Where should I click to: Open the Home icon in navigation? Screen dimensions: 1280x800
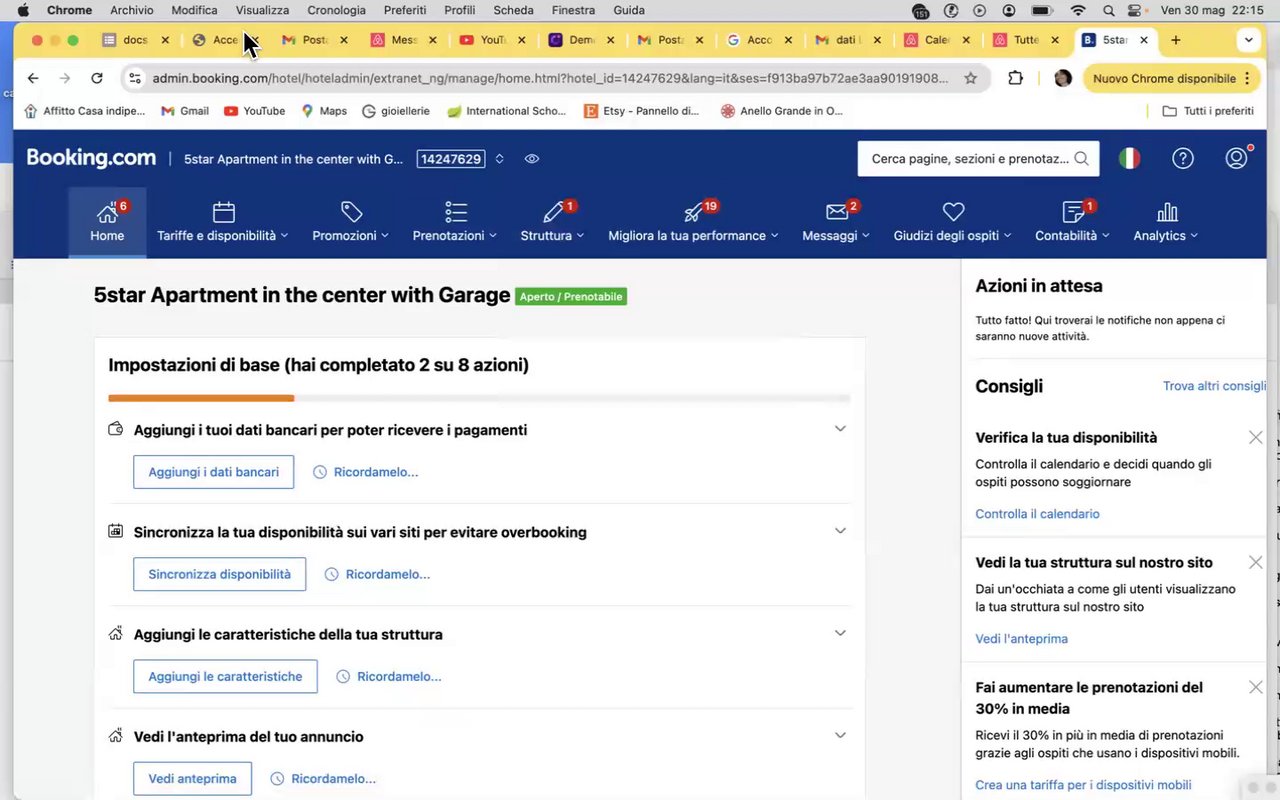106,213
